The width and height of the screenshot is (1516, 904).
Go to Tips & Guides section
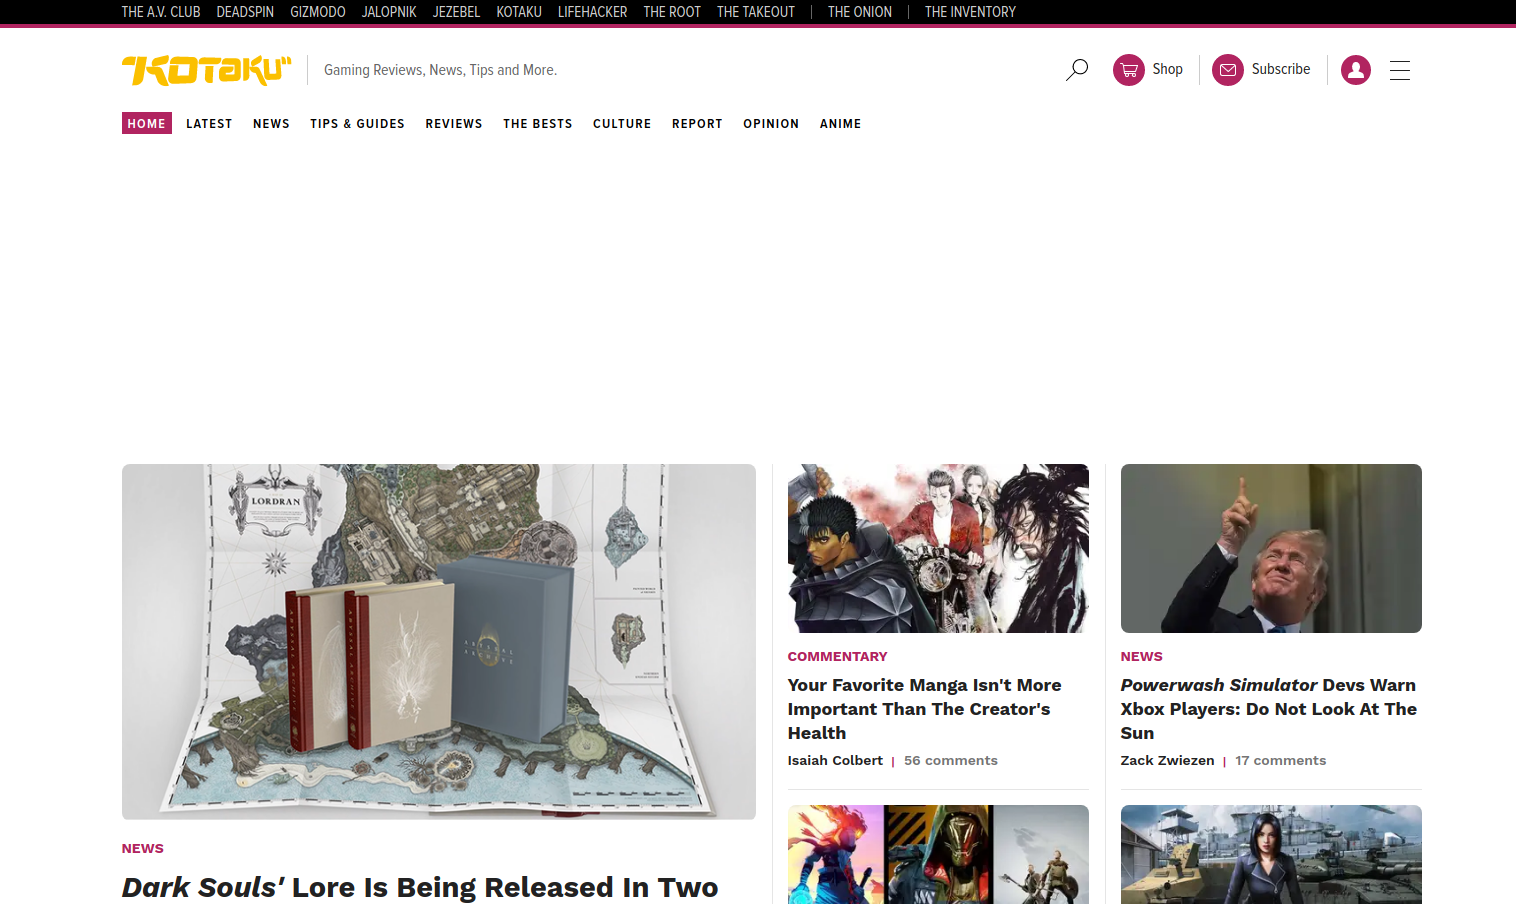coord(357,124)
